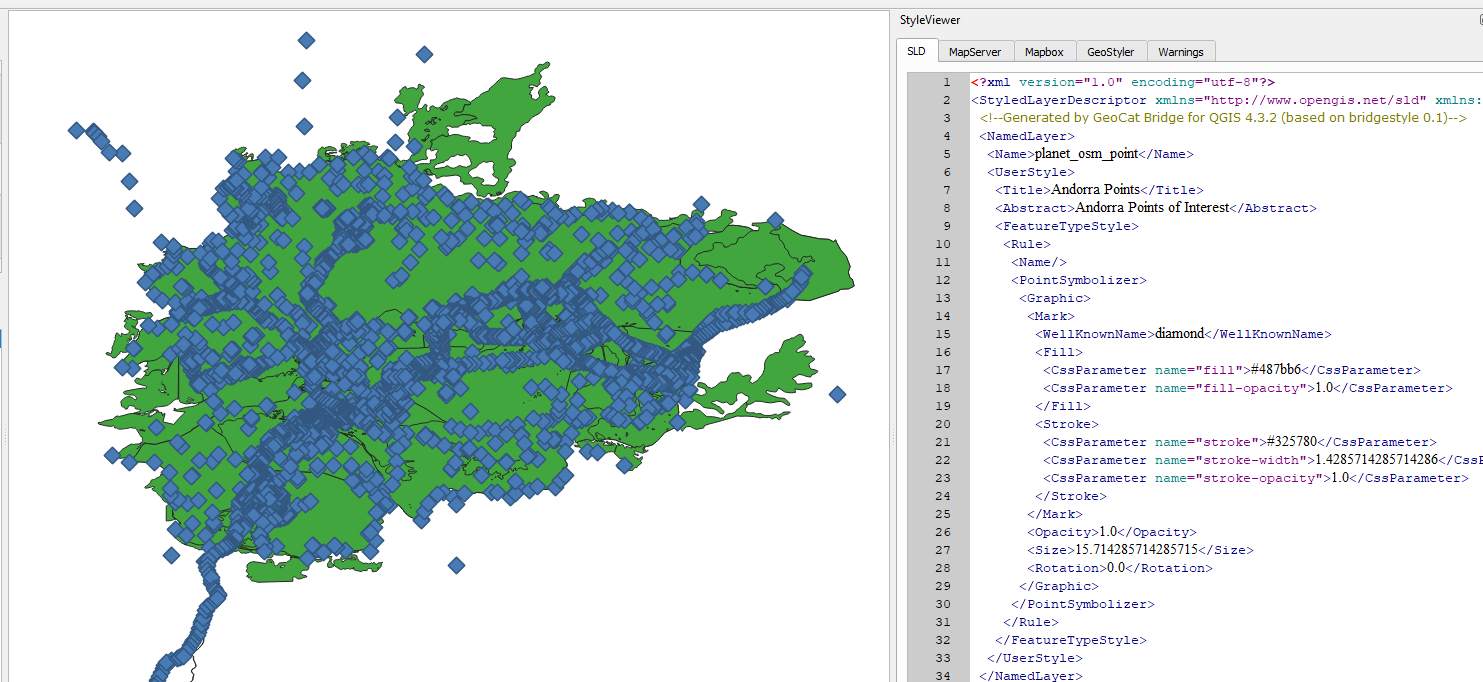The image size is (1483, 682).
Task: Click the lone diamond marker below the green area
Action: (x=456, y=565)
